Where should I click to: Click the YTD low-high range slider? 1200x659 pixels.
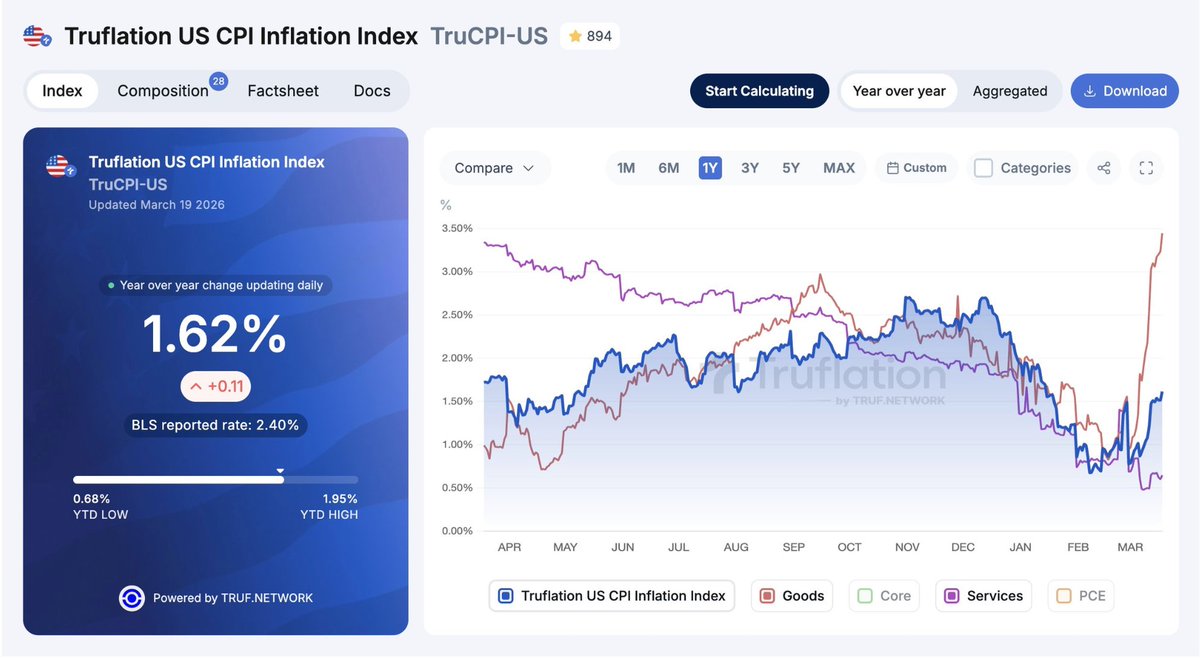pos(215,480)
